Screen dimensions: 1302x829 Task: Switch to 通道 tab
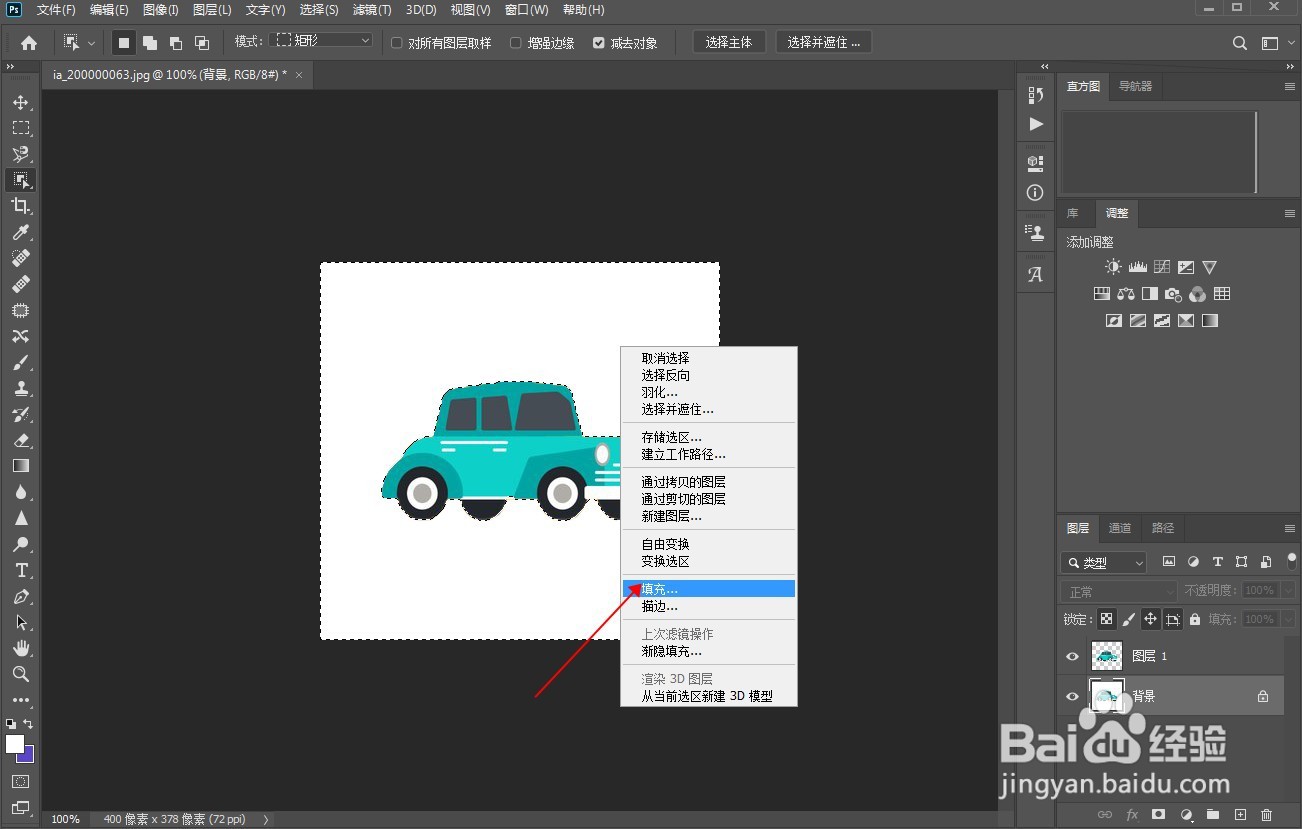click(x=1120, y=528)
